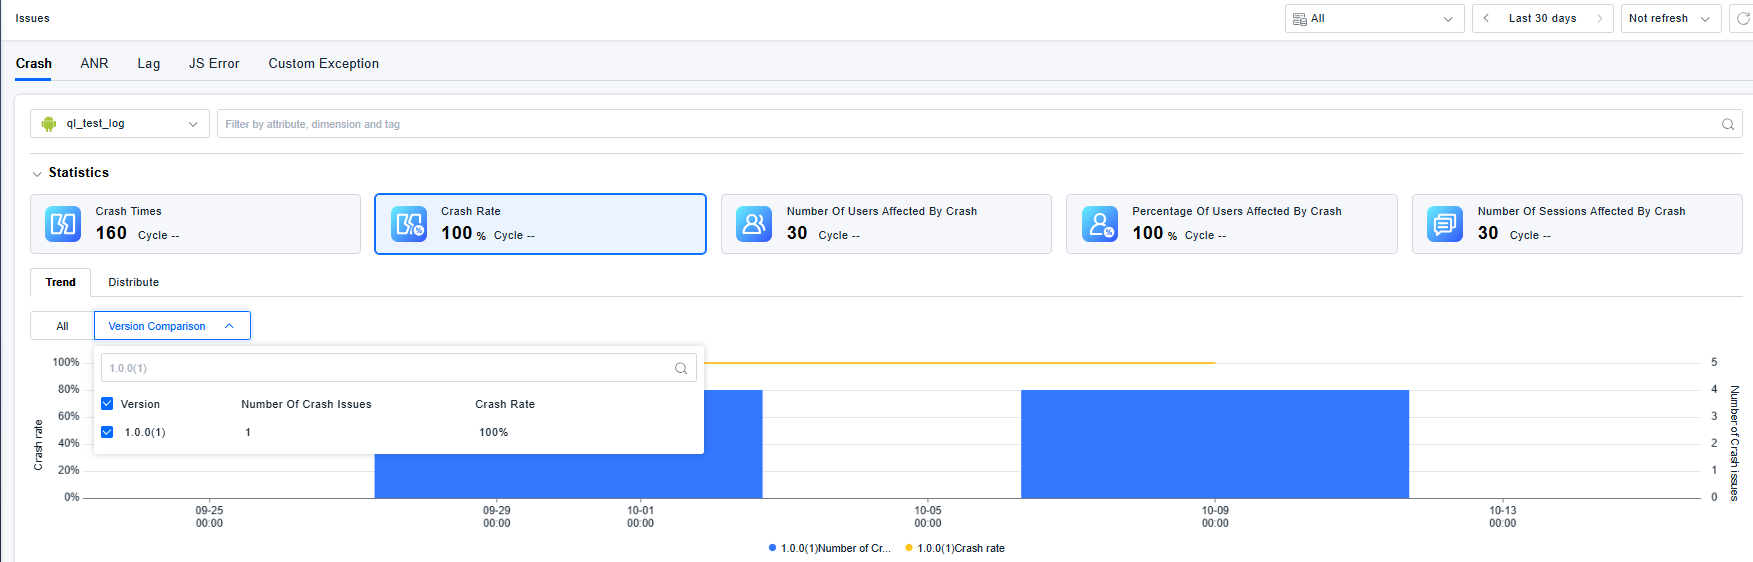Click the Users Affected By Crash icon
This screenshot has height=562, width=1753.
tap(754, 224)
